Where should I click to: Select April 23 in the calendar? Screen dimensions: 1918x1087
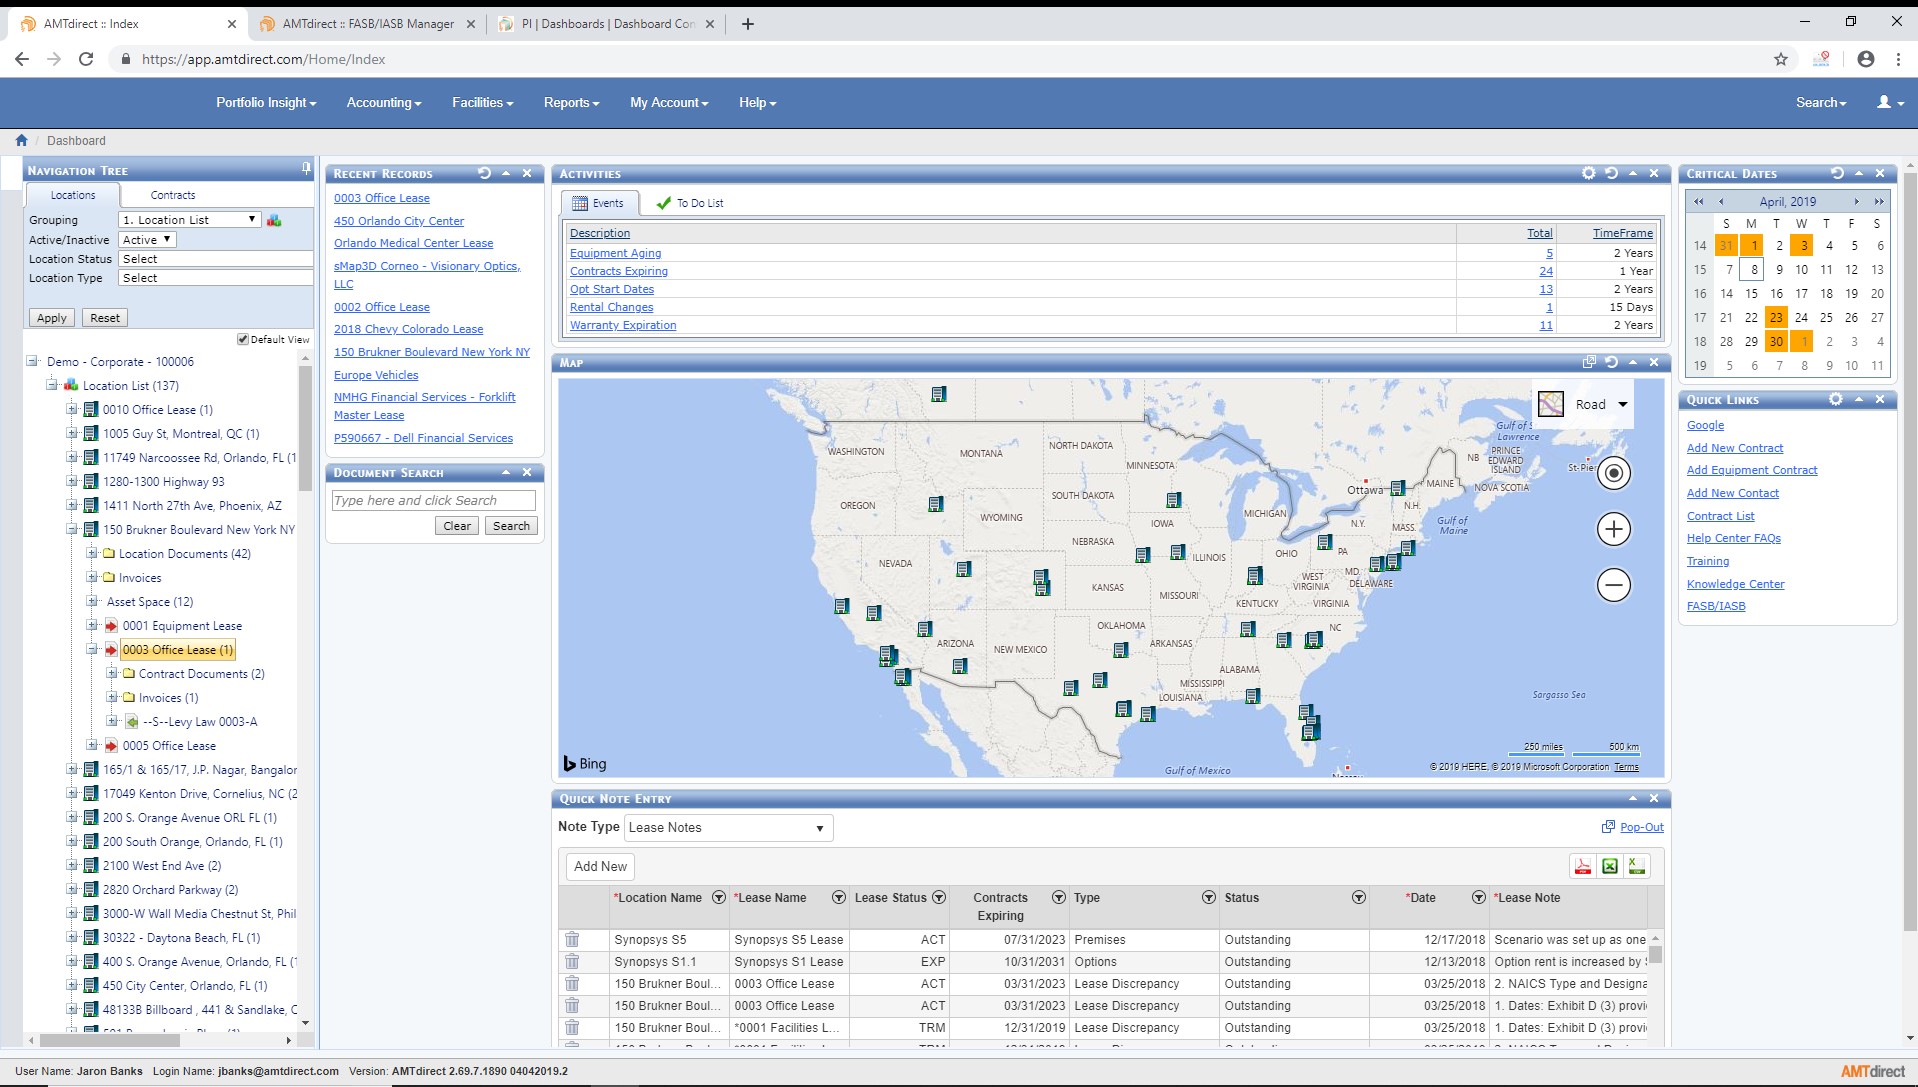[1776, 317]
